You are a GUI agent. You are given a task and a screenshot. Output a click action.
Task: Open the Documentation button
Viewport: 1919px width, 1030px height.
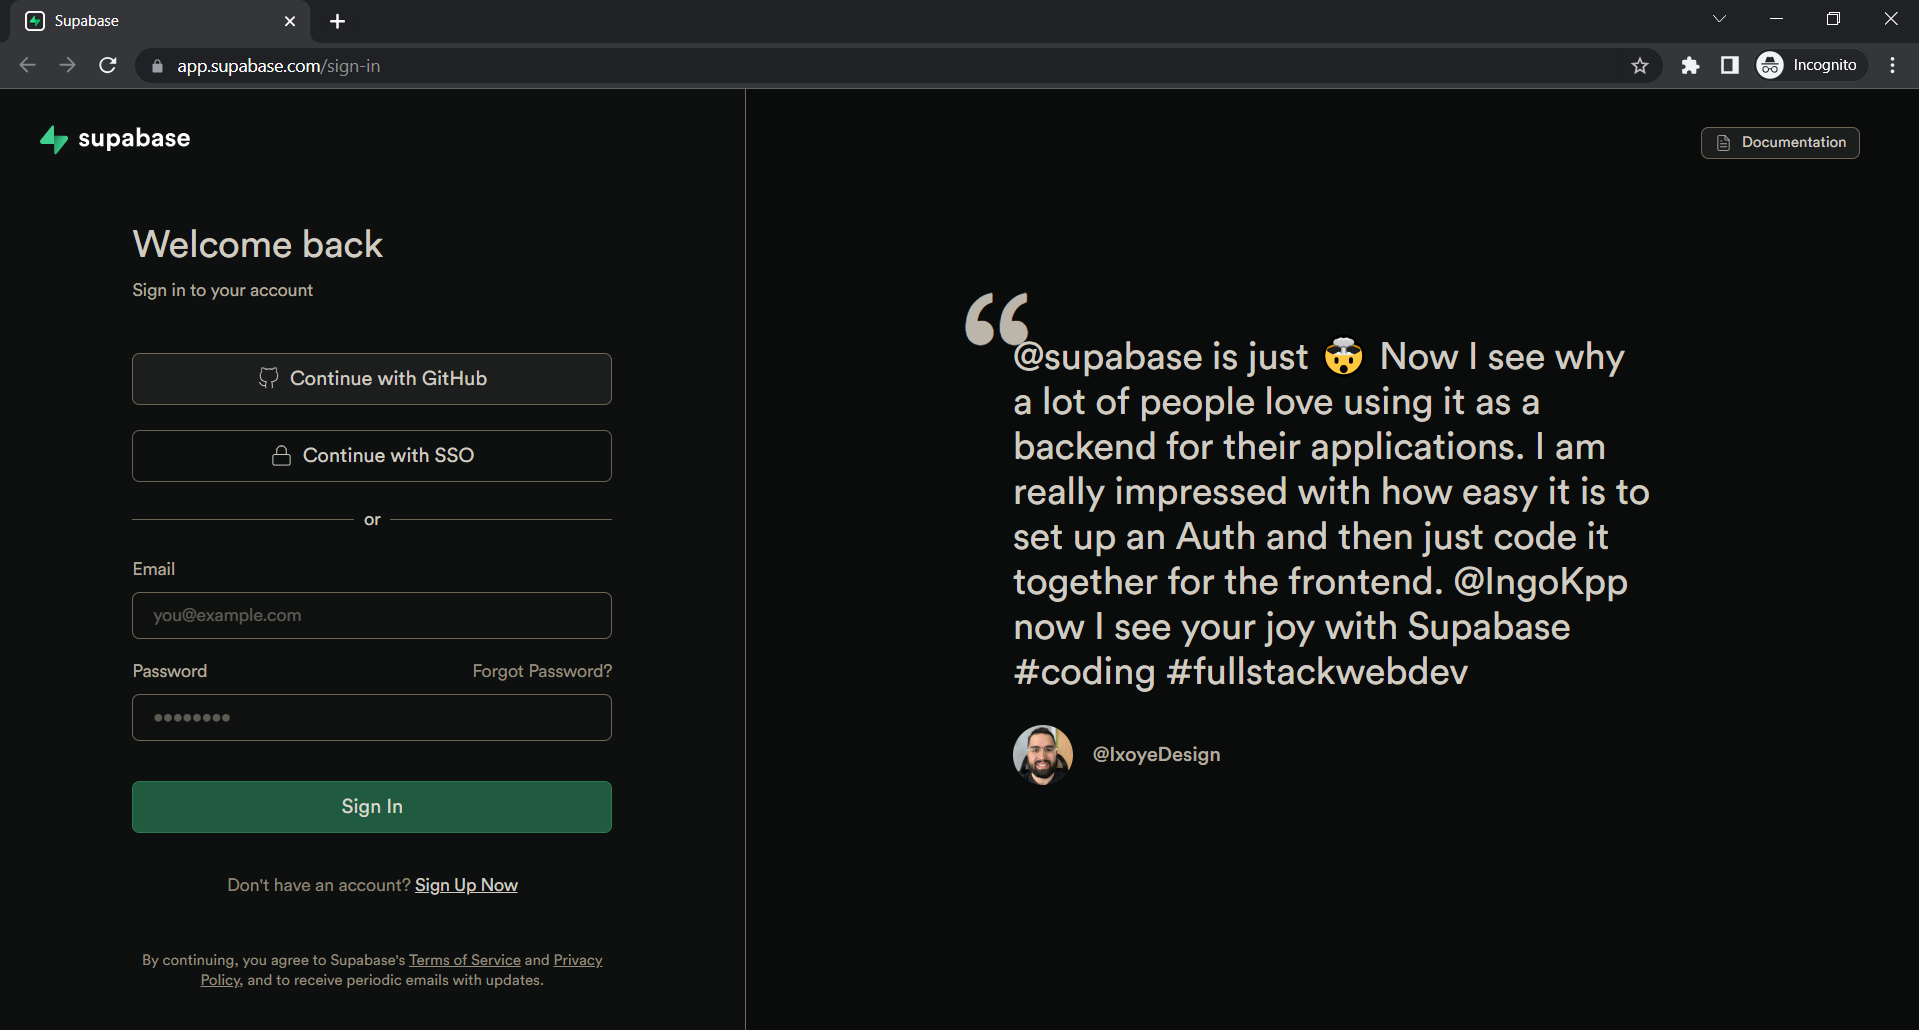point(1780,143)
